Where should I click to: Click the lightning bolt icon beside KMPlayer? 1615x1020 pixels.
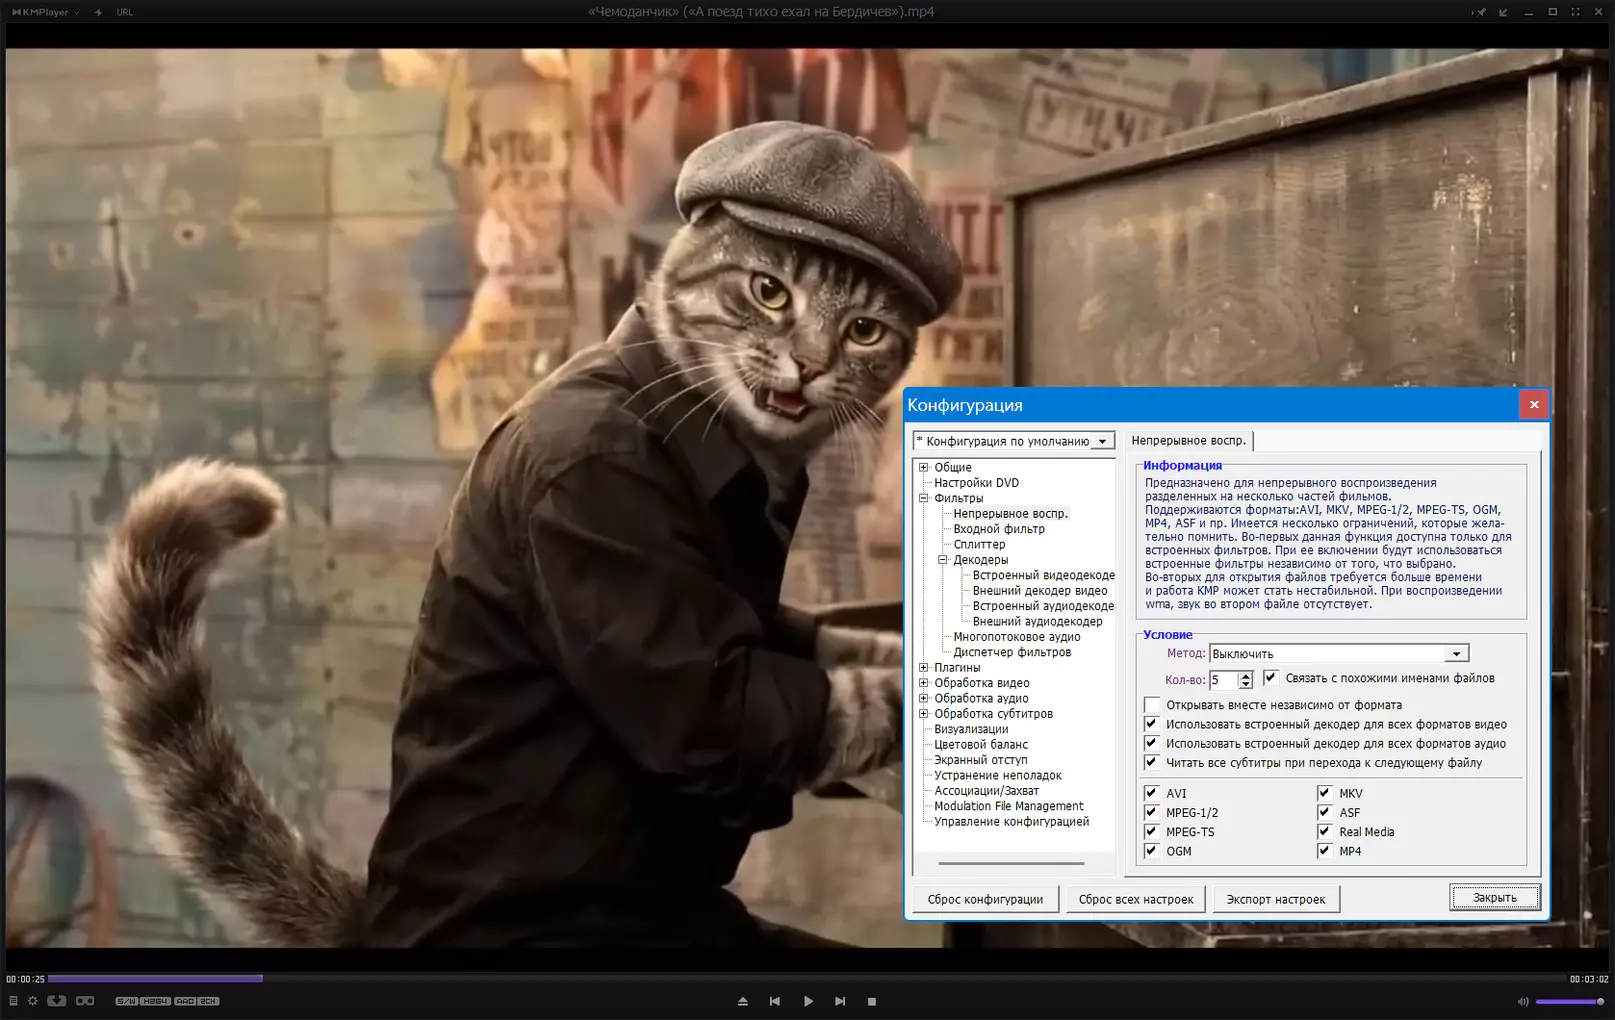(98, 12)
